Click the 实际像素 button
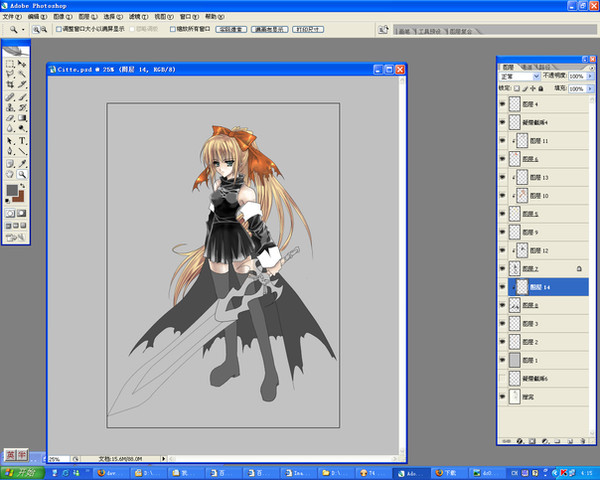The width and height of the screenshot is (600, 480). (231, 29)
